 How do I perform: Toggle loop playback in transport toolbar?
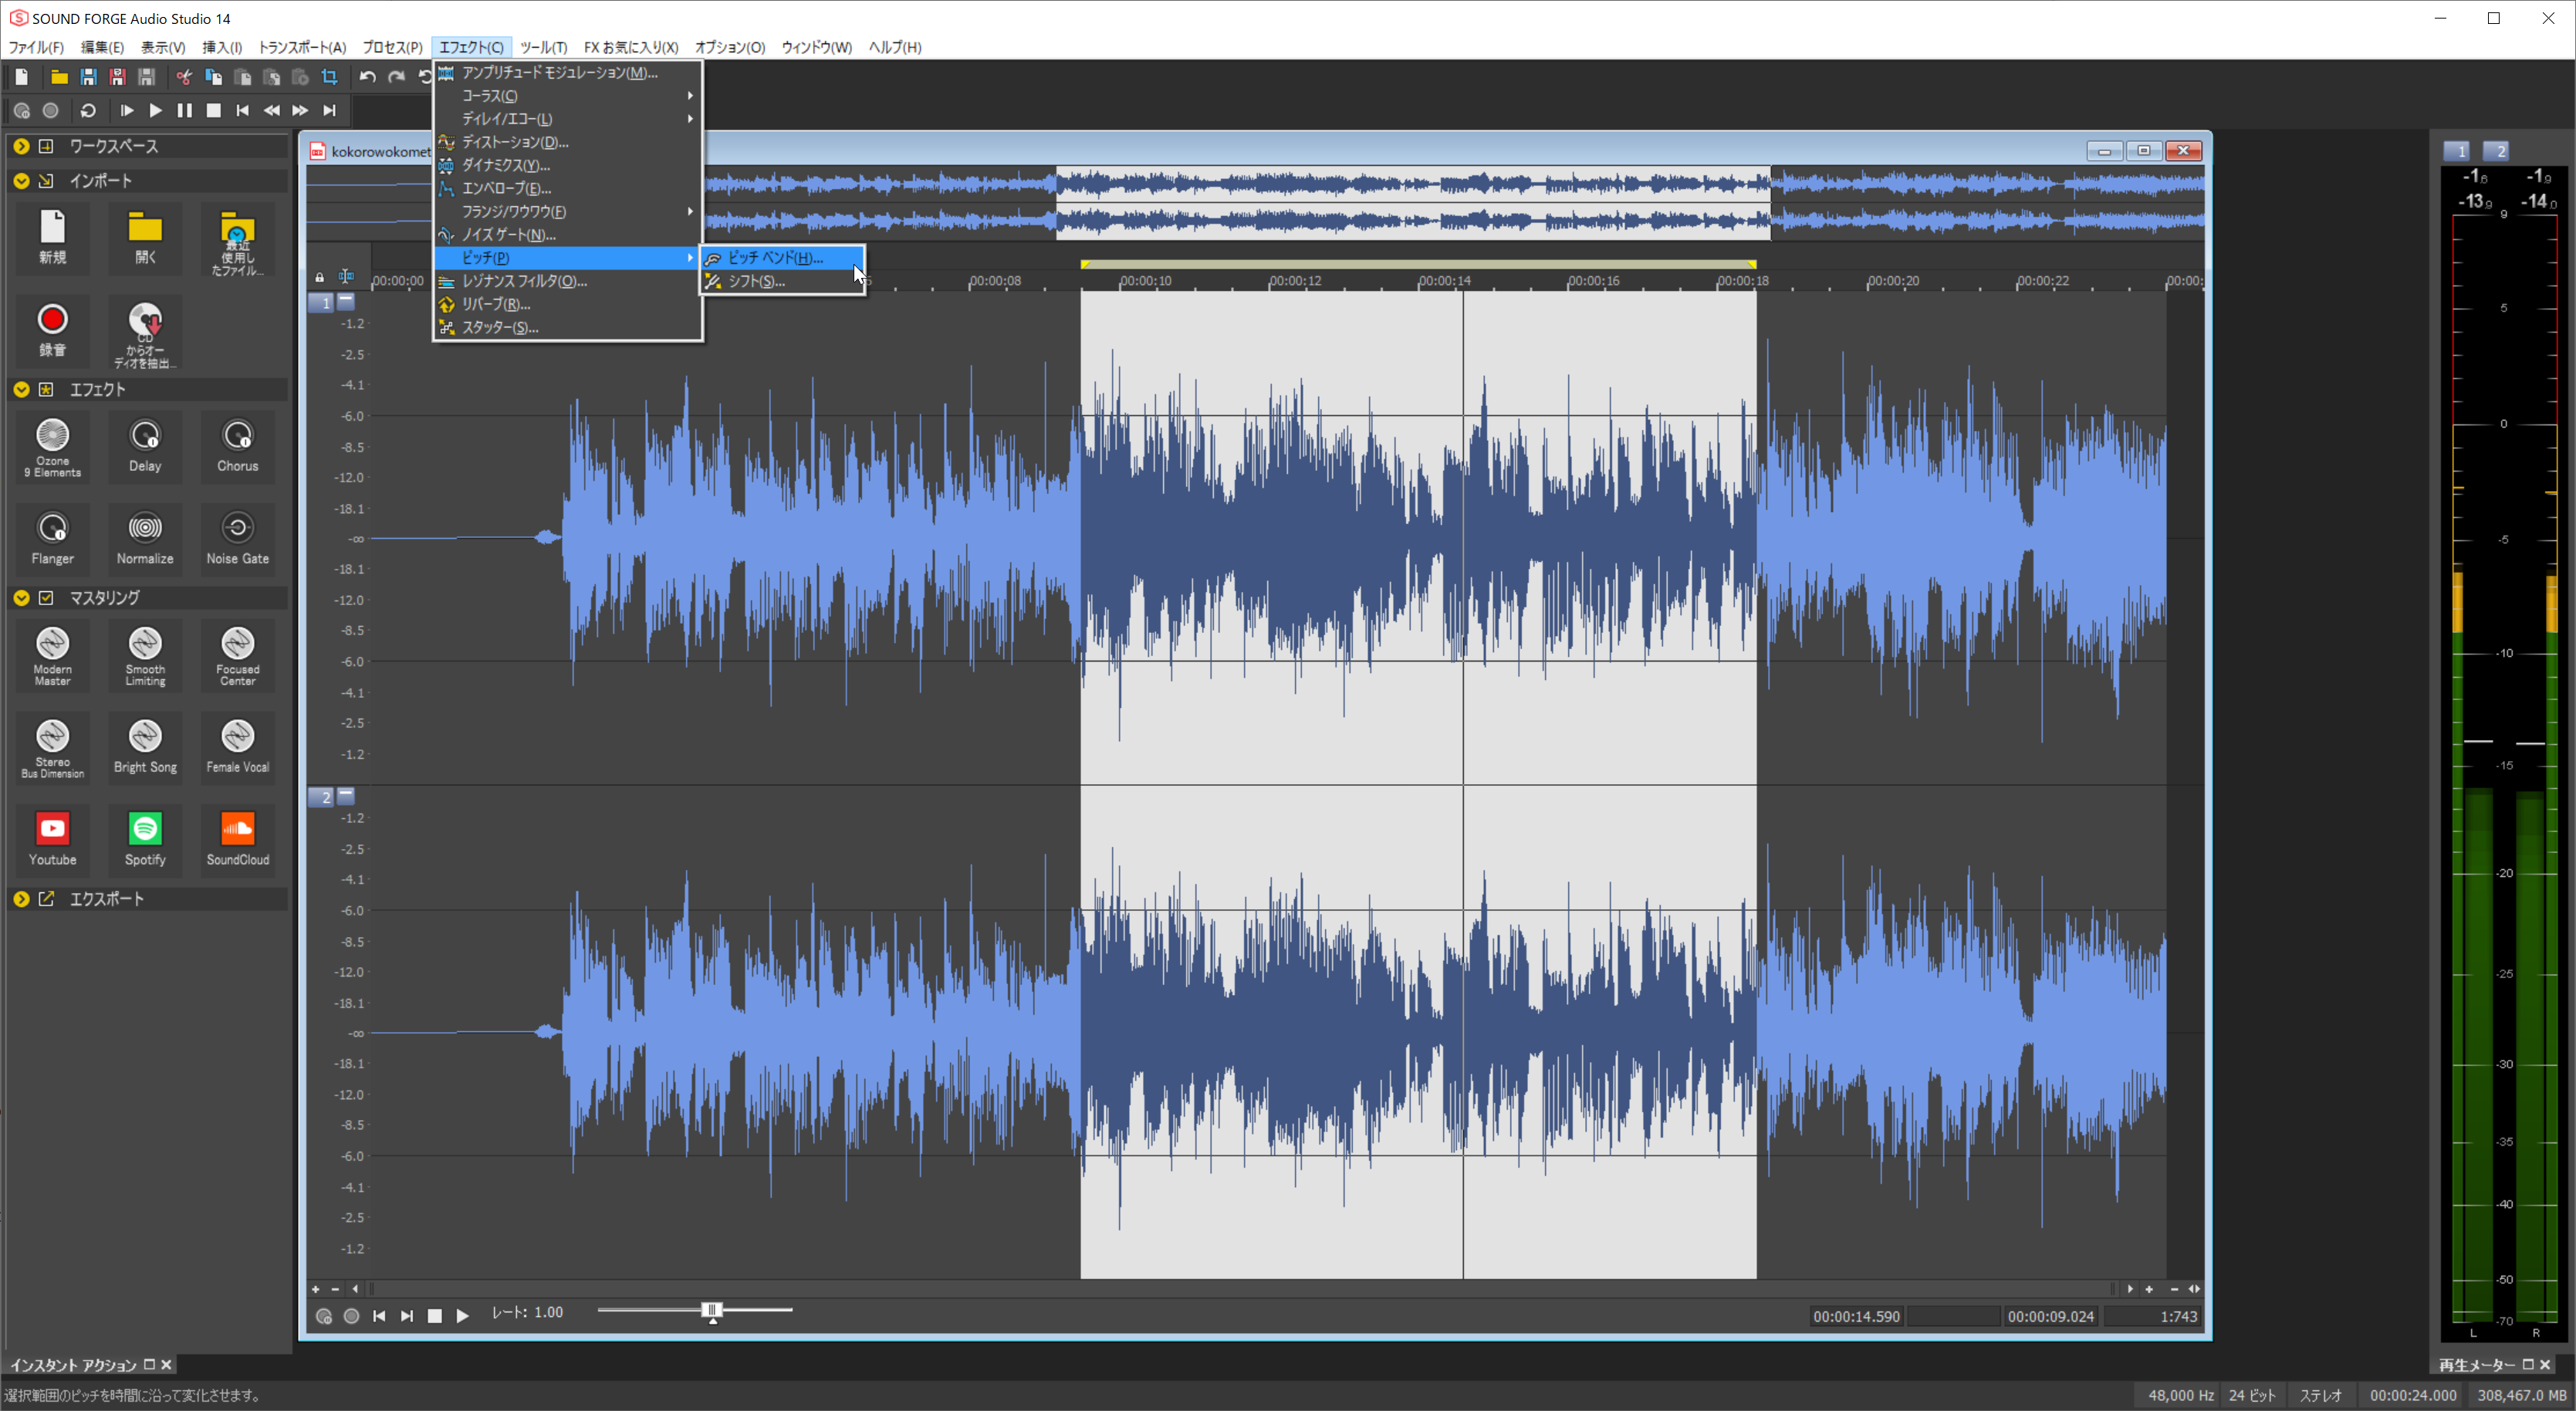[x=88, y=111]
